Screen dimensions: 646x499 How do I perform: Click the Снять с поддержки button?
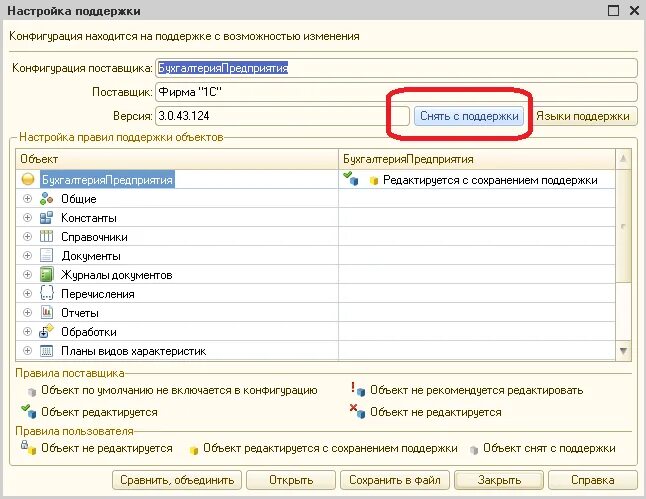tap(469, 116)
